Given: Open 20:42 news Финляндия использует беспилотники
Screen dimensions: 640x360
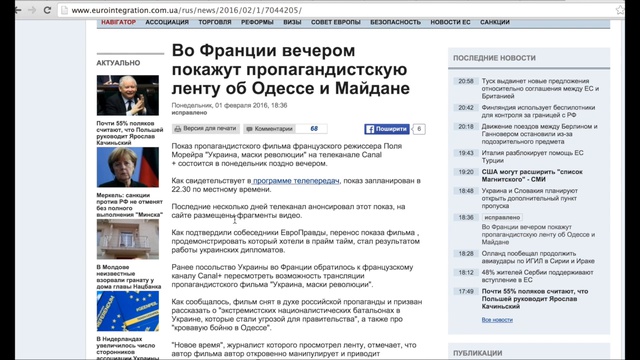Looking at the screenshot, I should (538, 111).
